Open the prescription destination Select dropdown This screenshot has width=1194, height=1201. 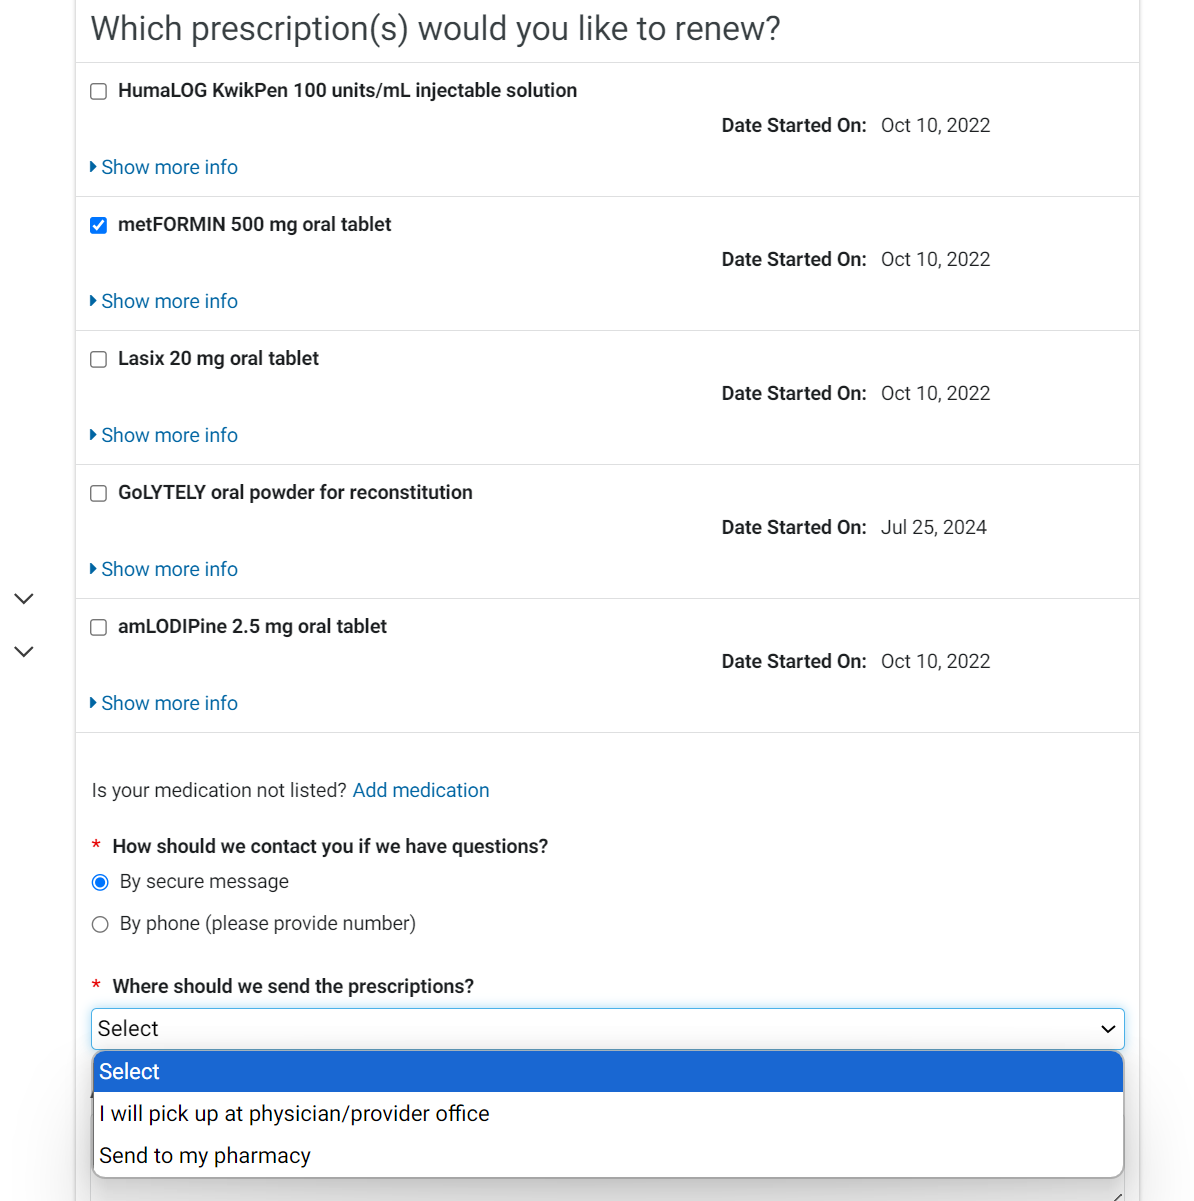pos(607,1029)
